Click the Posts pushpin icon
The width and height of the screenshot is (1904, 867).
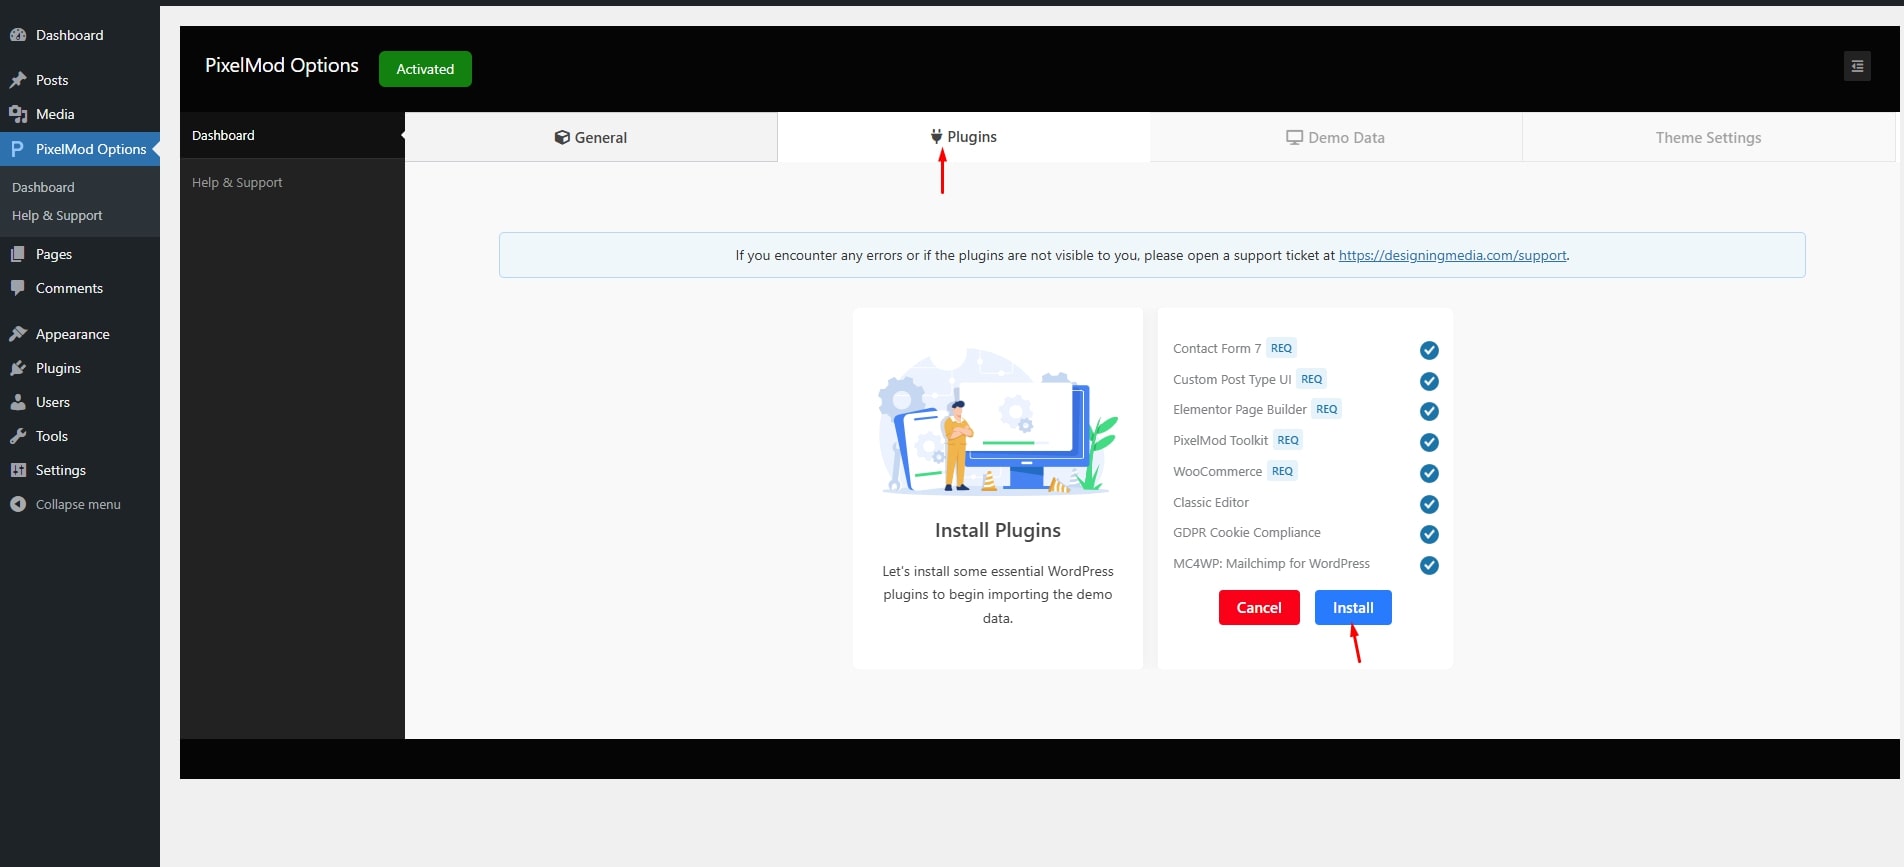coord(18,80)
